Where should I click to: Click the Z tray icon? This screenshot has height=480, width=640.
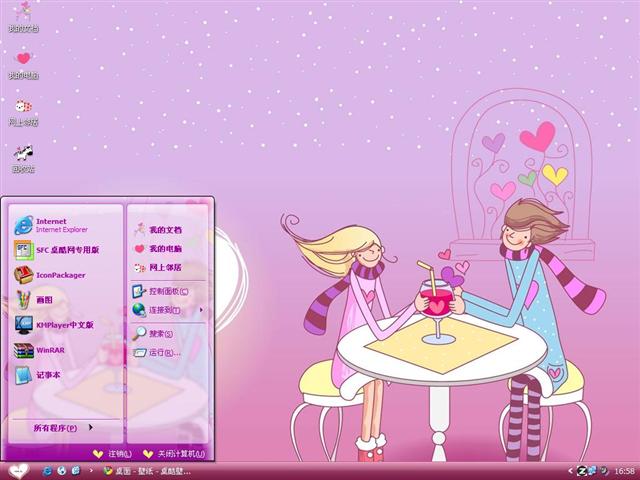pos(582,471)
